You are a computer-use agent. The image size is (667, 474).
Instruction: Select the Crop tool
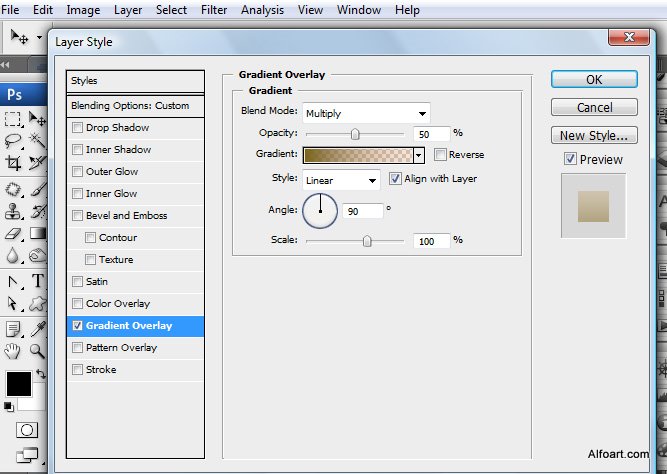pos(13,163)
